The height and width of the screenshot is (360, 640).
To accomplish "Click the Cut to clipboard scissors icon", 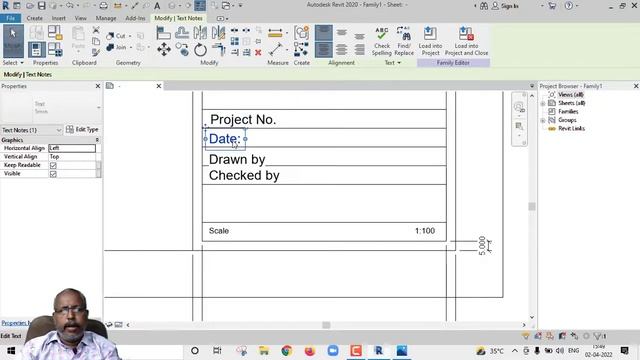I will pyautogui.click(x=96, y=30).
